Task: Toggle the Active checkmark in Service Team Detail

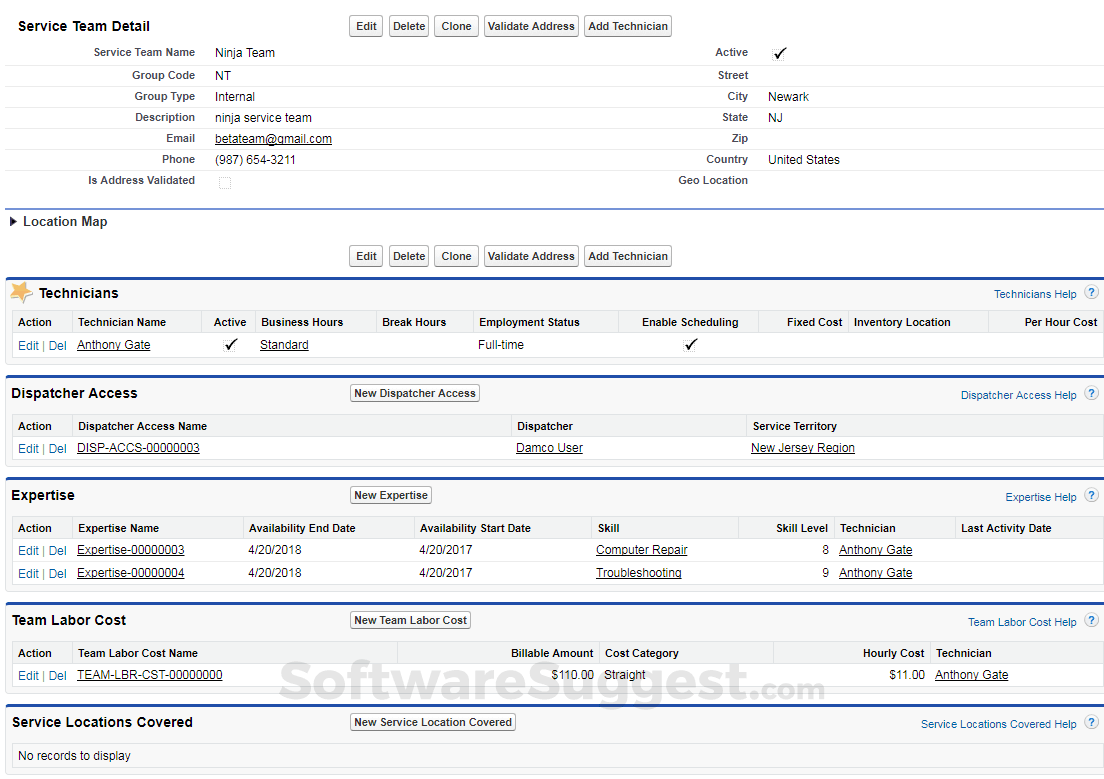Action: point(780,54)
